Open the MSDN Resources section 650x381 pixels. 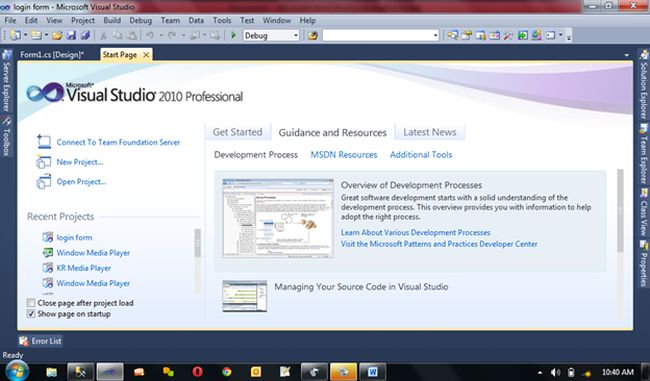pyautogui.click(x=344, y=155)
